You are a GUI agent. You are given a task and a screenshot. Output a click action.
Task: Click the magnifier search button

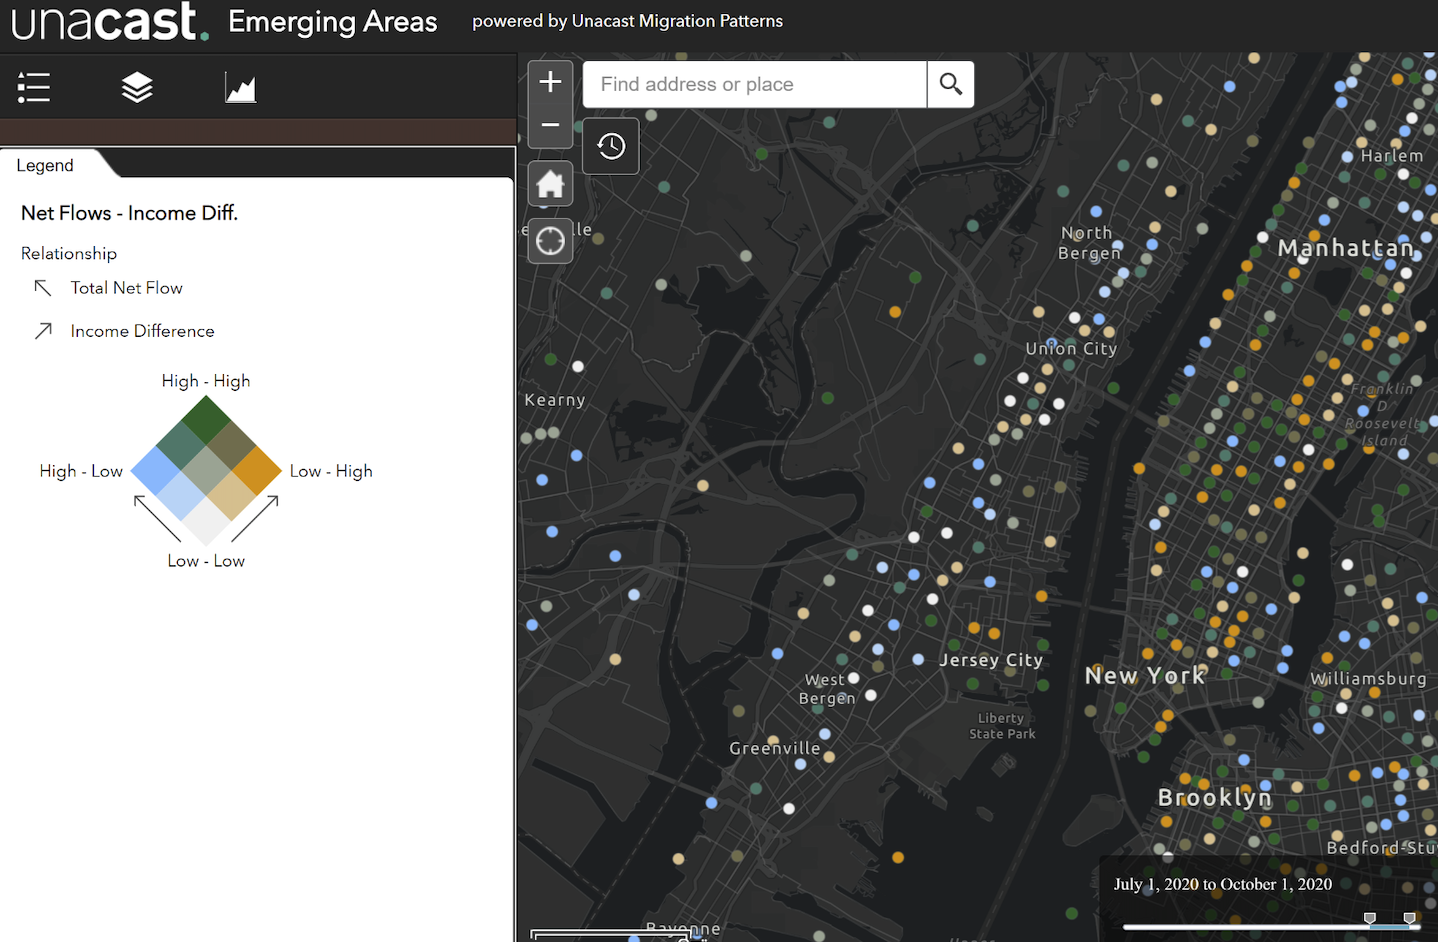[x=950, y=84]
